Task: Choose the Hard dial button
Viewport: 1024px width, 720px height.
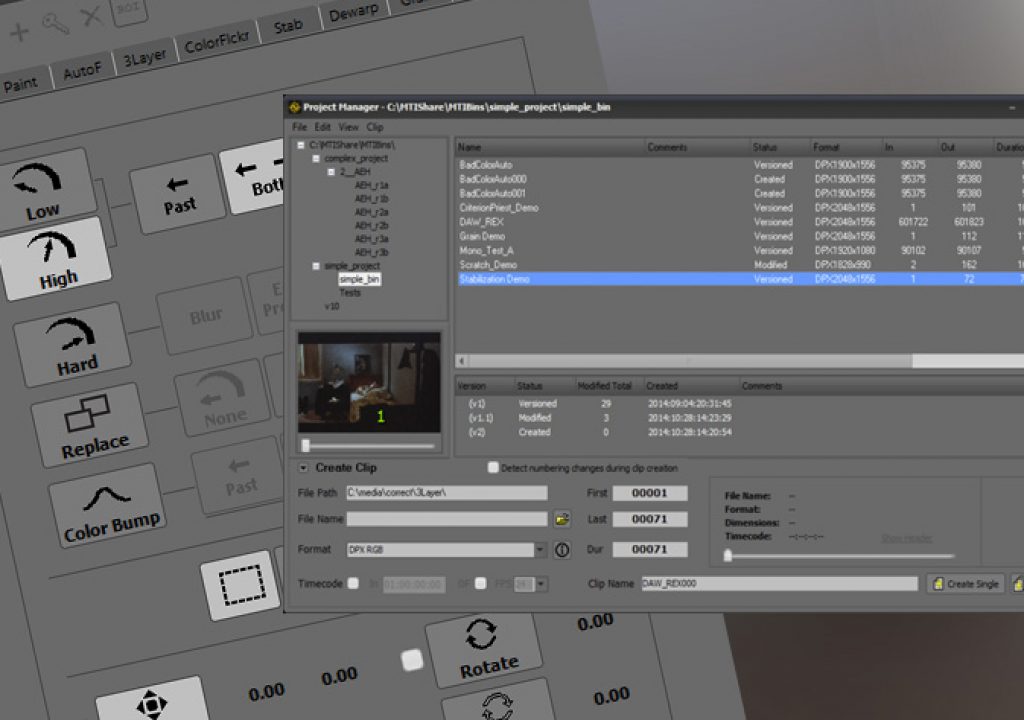Action: pos(73,344)
